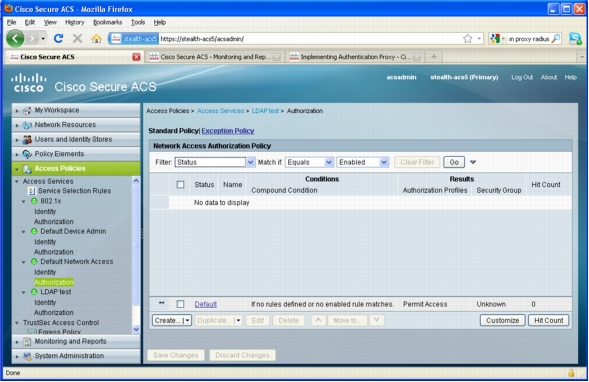Collapse the Default Network Access node

point(24,262)
